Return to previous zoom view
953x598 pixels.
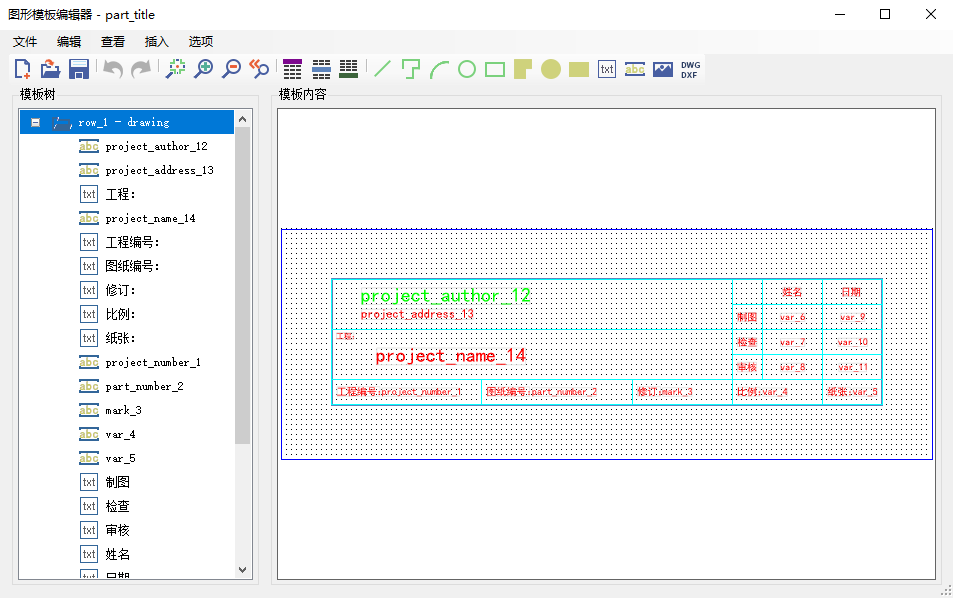[260, 69]
